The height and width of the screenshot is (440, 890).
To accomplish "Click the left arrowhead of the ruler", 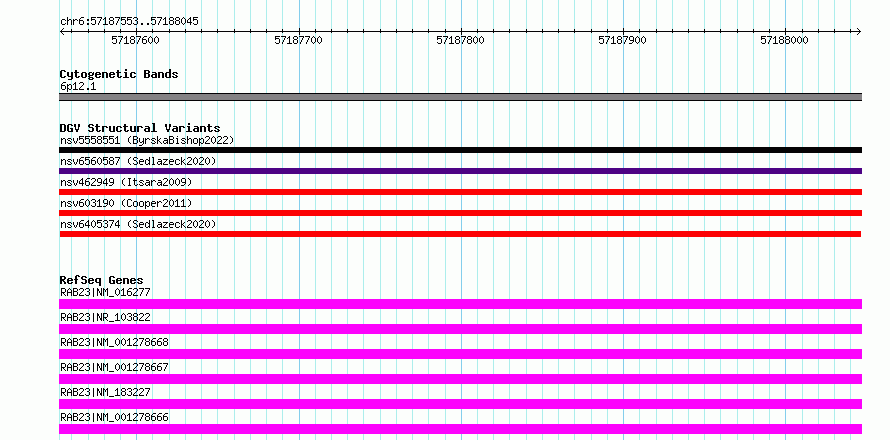I will (x=62, y=32).
